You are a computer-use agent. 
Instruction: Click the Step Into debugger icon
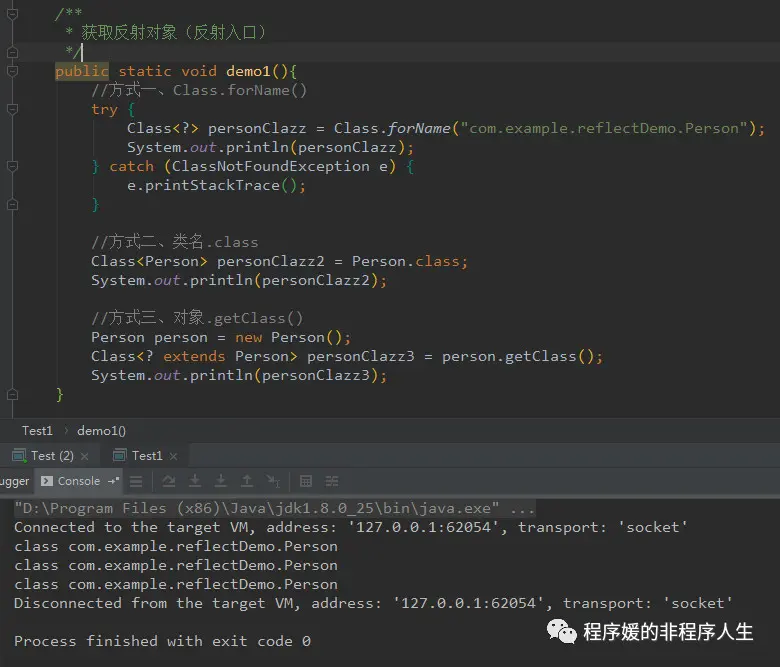coord(195,481)
